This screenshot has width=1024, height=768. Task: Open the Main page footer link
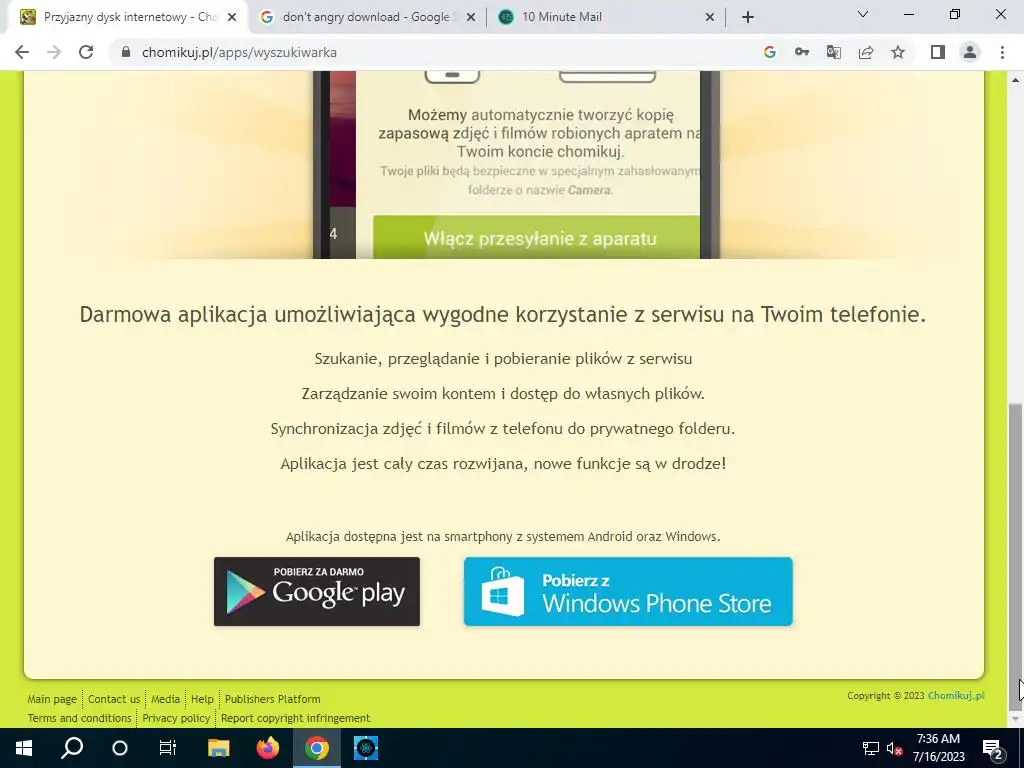(52, 699)
